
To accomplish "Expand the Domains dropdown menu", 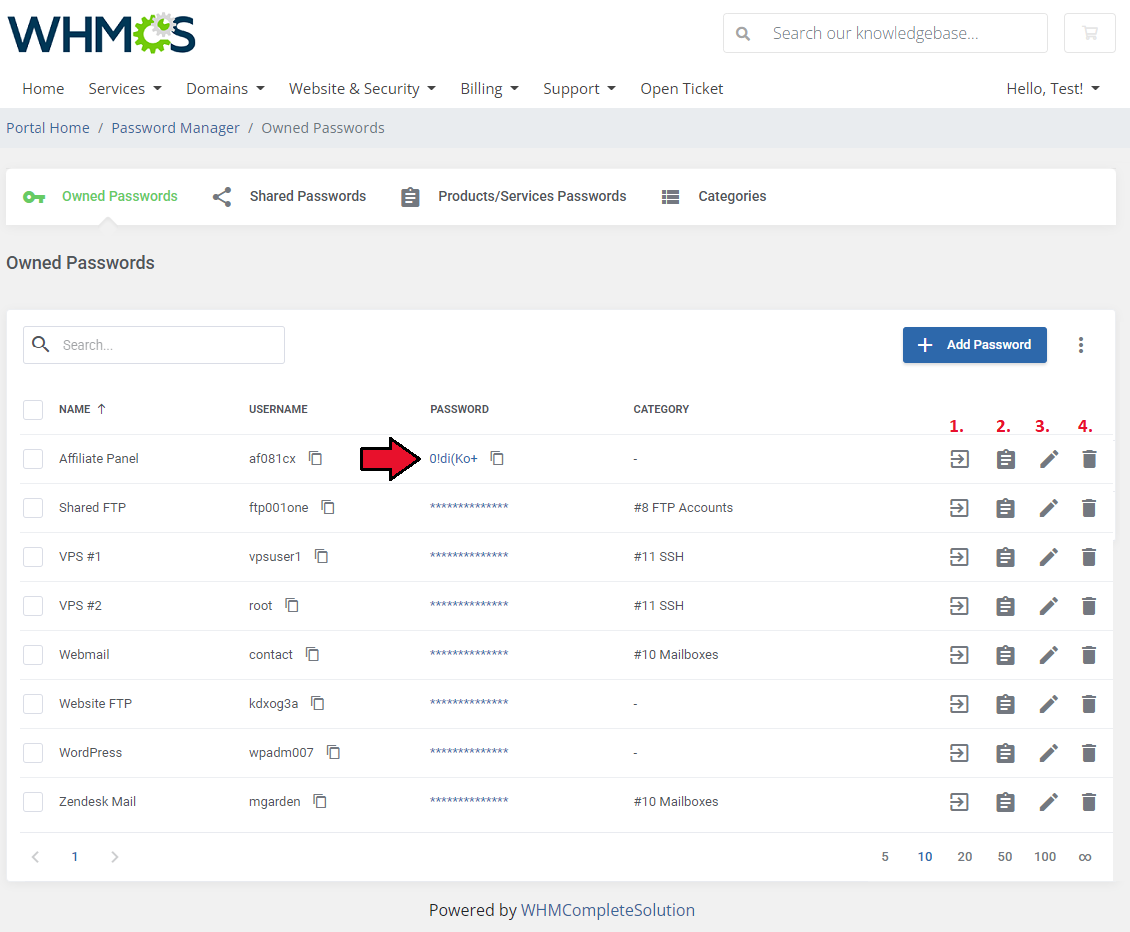I will (x=225, y=89).
